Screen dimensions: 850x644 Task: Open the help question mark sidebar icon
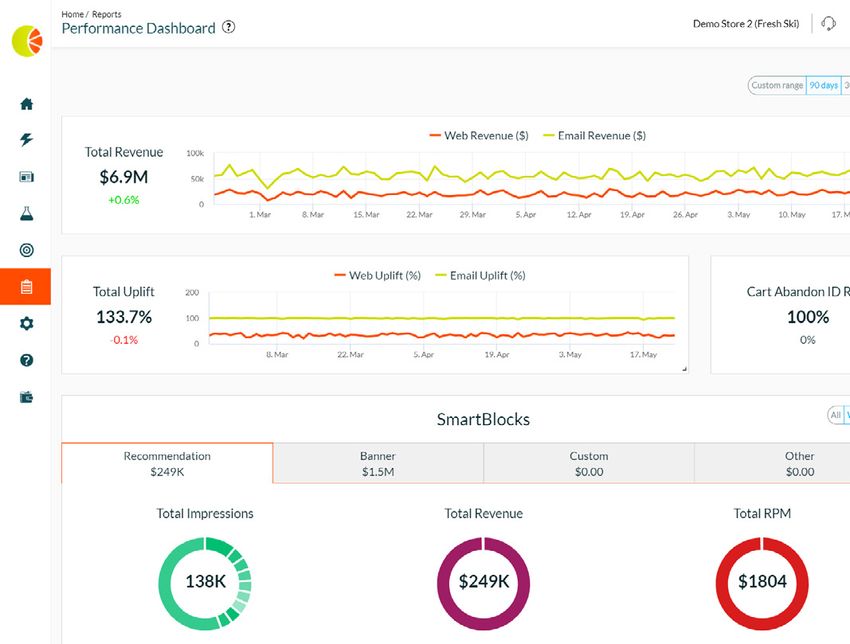(x=27, y=360)
